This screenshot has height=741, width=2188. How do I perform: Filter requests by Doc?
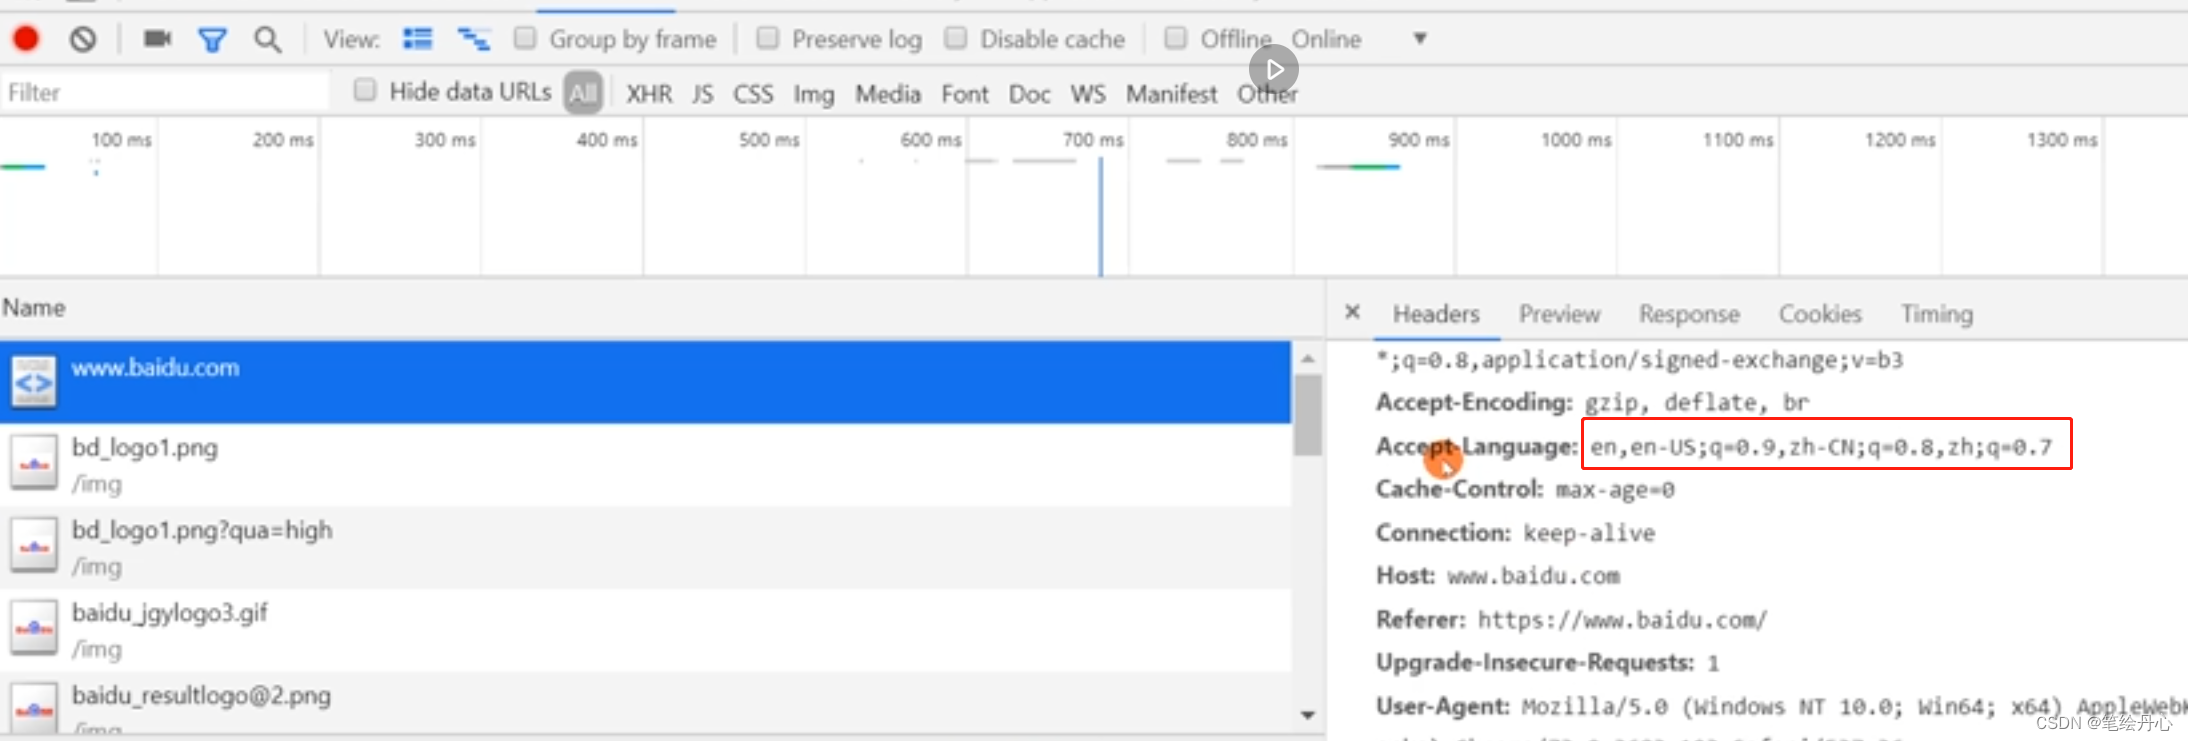click(x=1029, y=94)
